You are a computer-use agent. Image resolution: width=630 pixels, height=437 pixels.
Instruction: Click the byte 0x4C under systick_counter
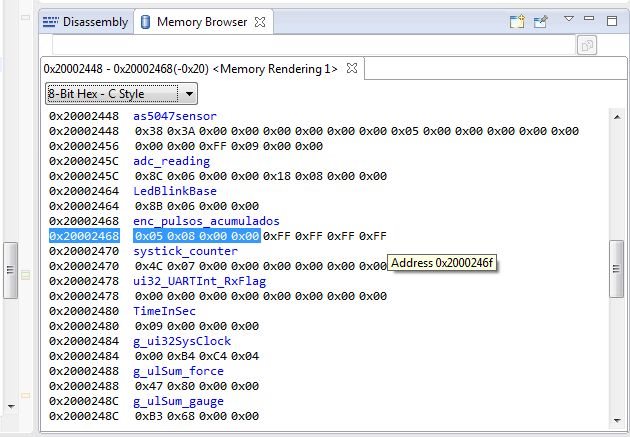(x=149, y=266)
